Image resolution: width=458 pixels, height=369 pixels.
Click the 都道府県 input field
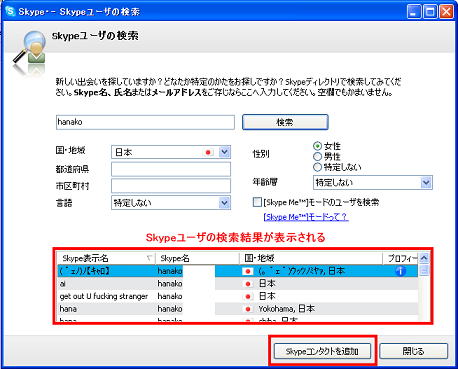tap(171, 169)
